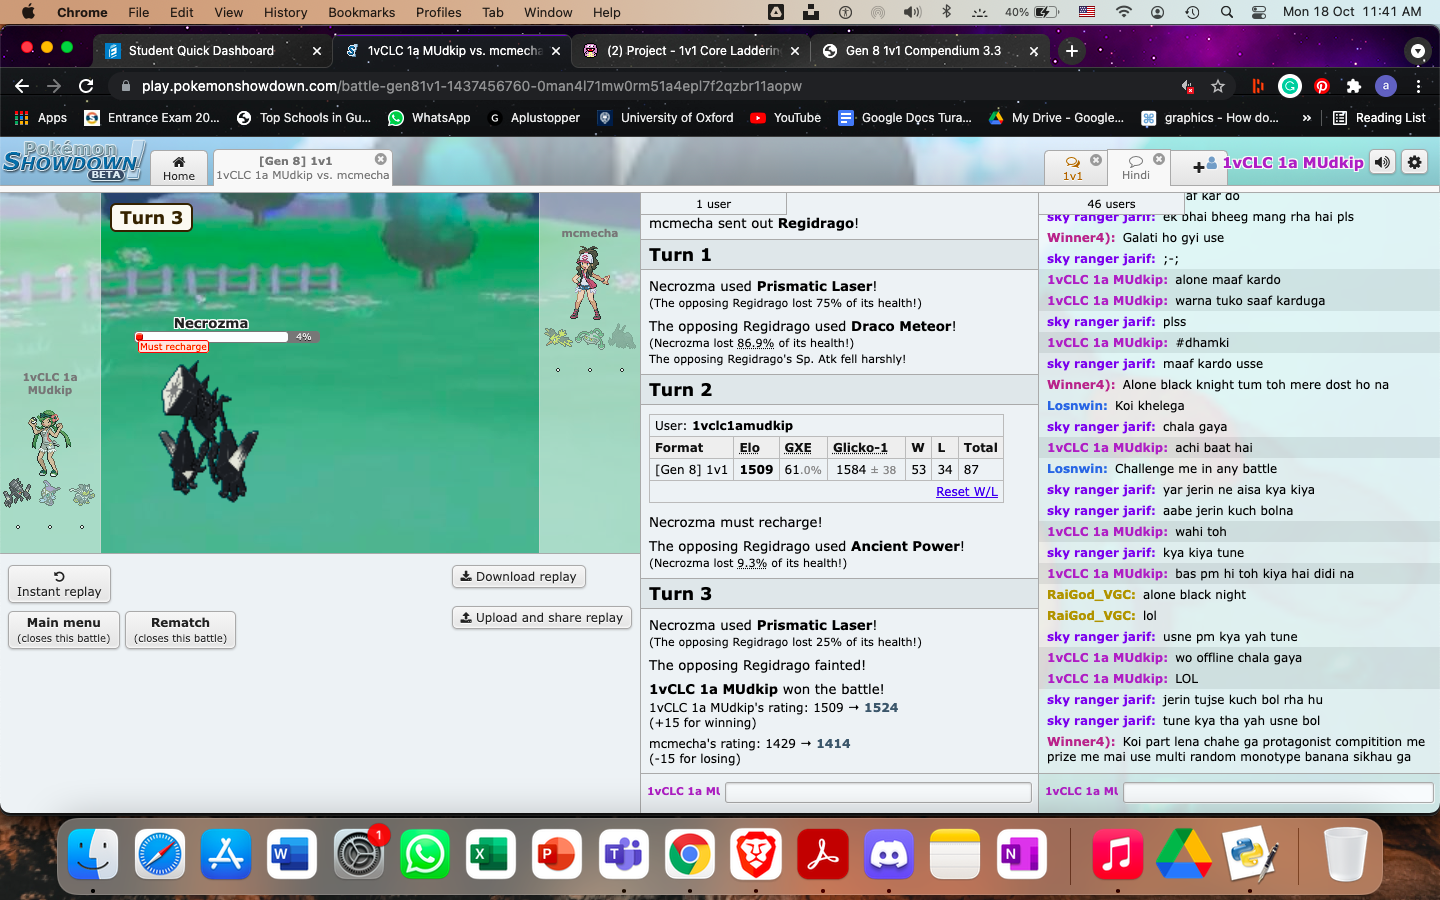
Task: Click the address bar URL
Action: tap(472, 86)
